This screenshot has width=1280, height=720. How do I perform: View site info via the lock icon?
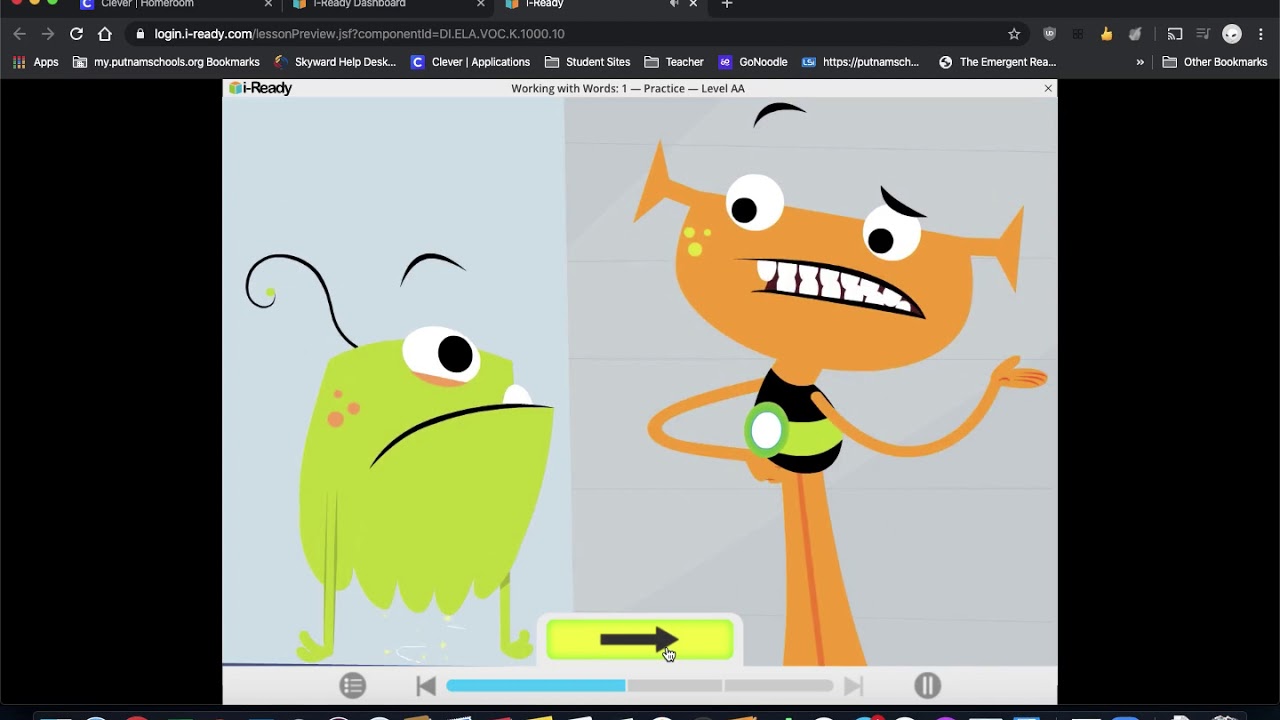click(140, 34)
